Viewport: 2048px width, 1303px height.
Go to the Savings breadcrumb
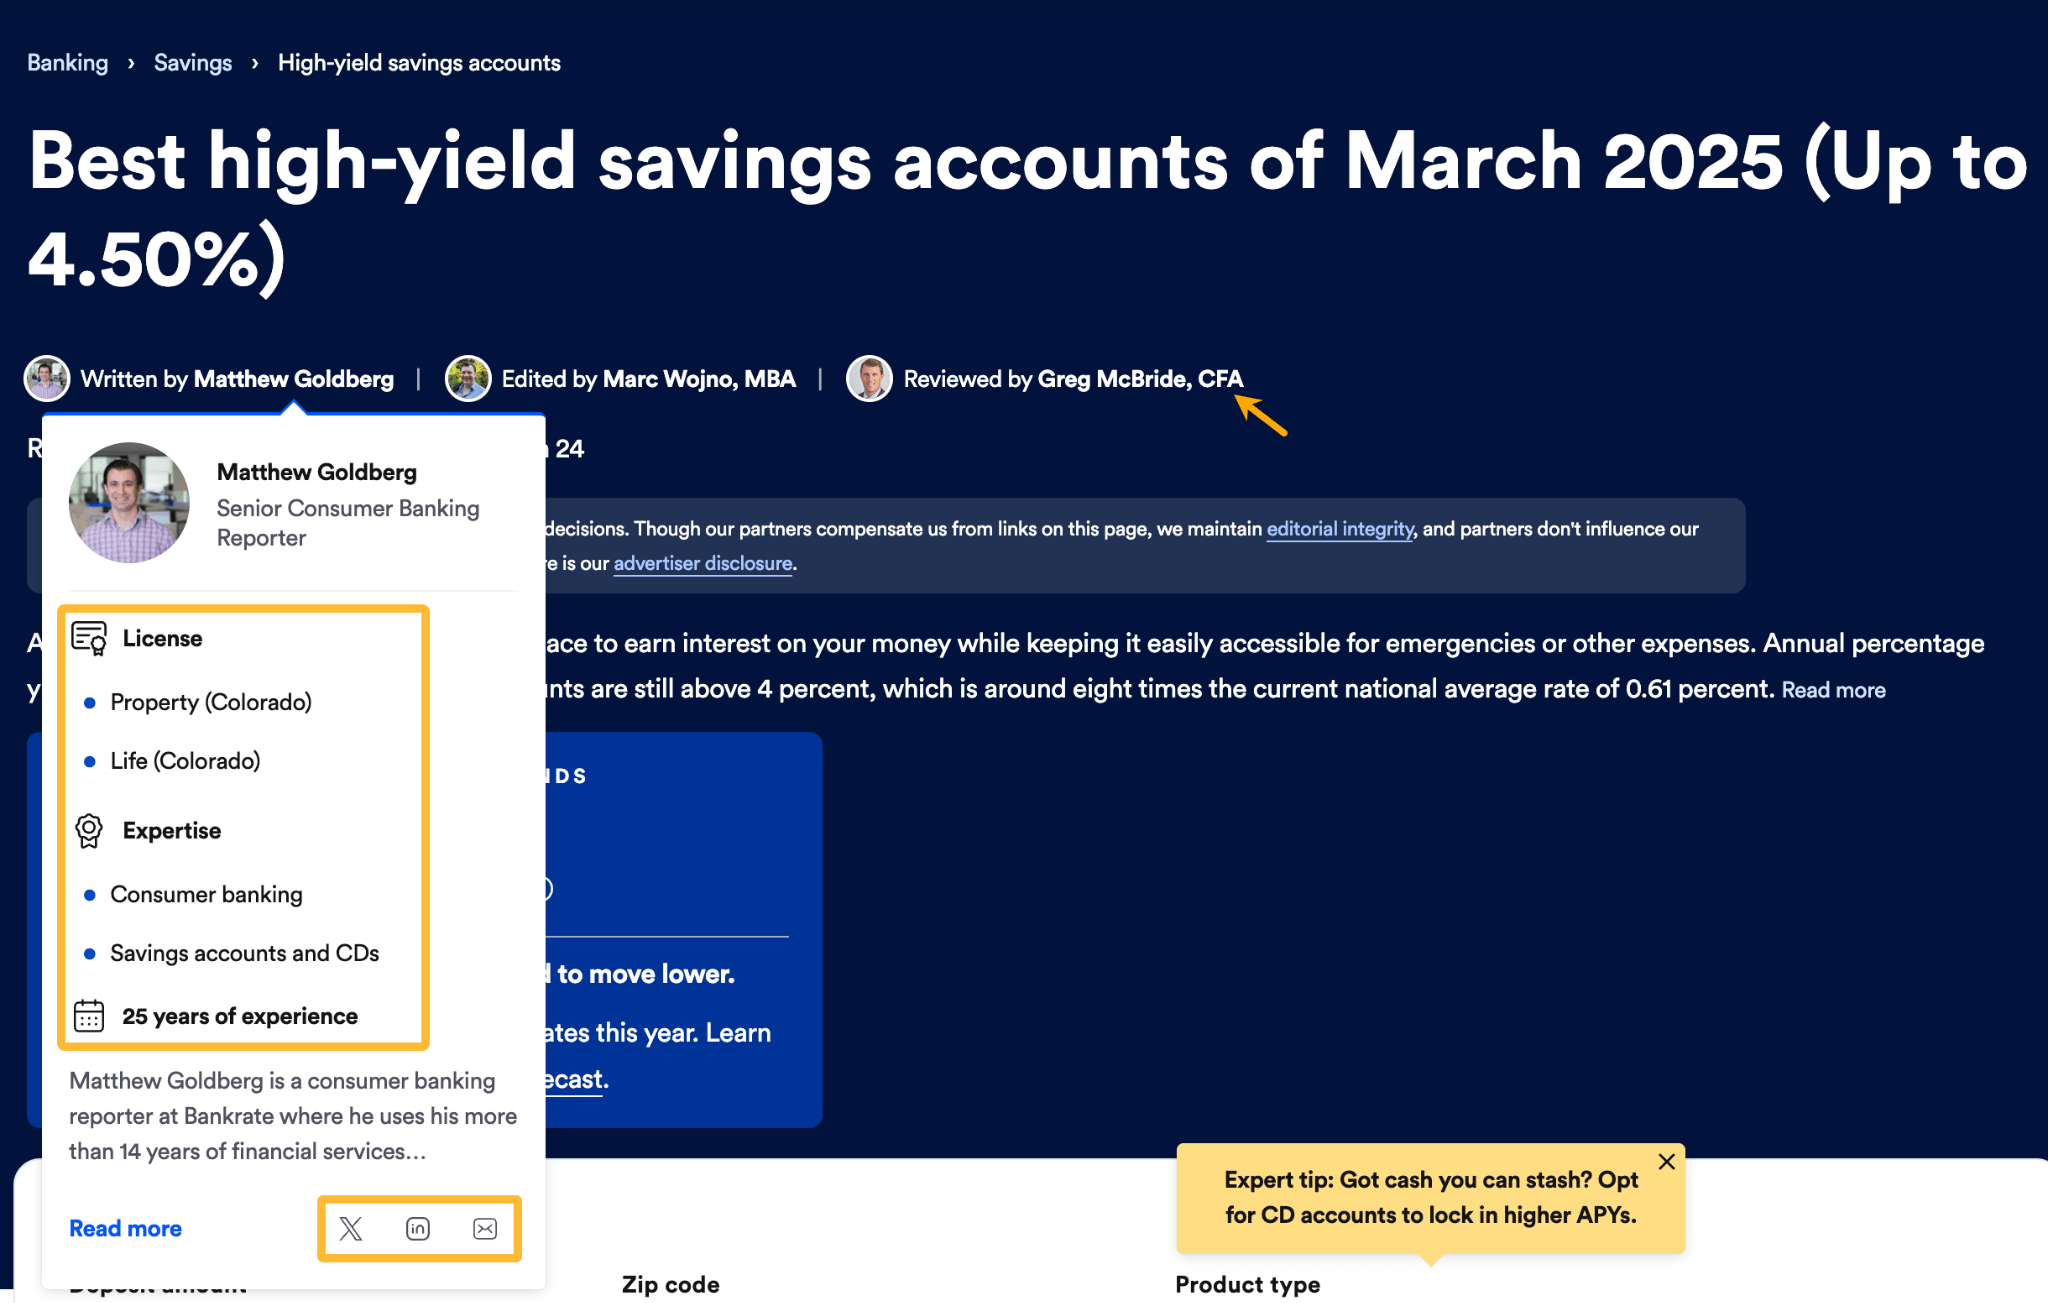[193, 63]
